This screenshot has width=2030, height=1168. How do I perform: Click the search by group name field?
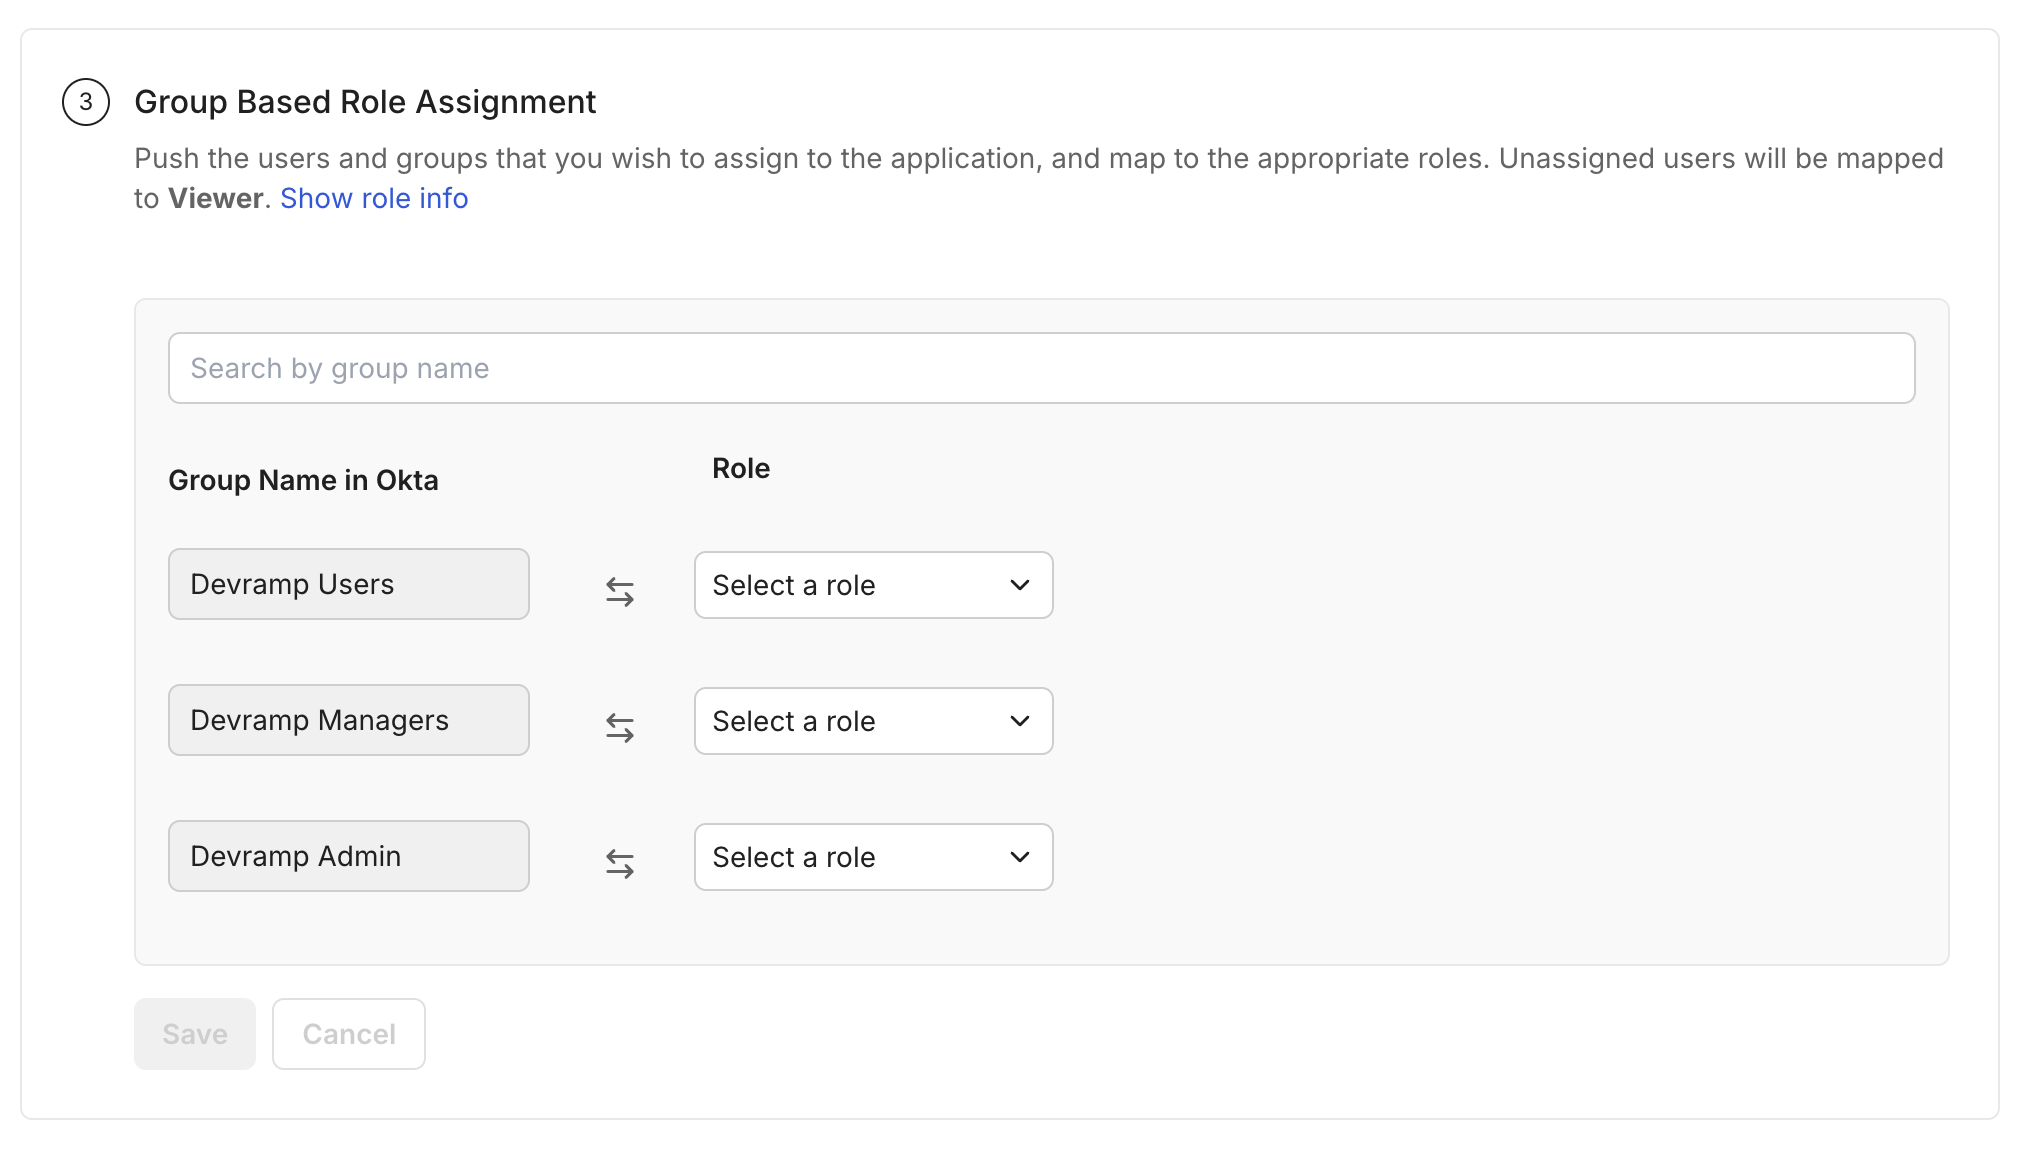pos(1040,368)
